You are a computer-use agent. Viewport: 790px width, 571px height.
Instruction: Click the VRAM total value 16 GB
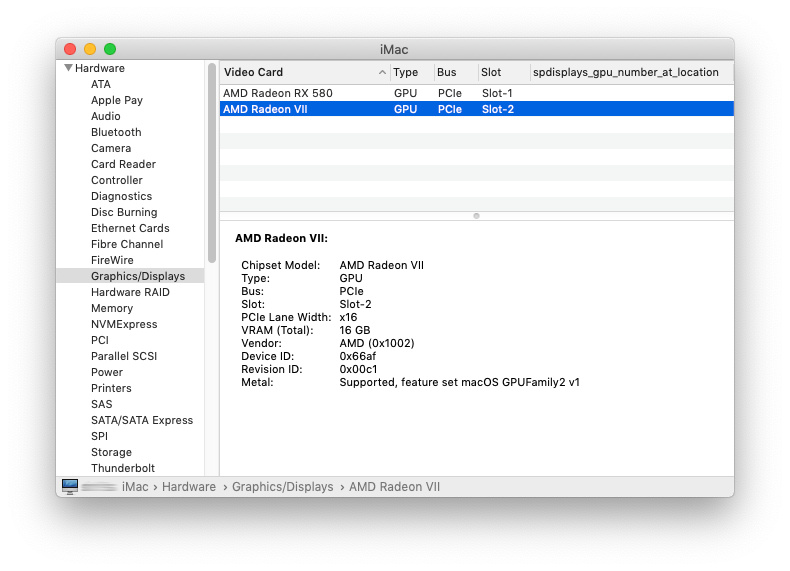click(355, 331)
